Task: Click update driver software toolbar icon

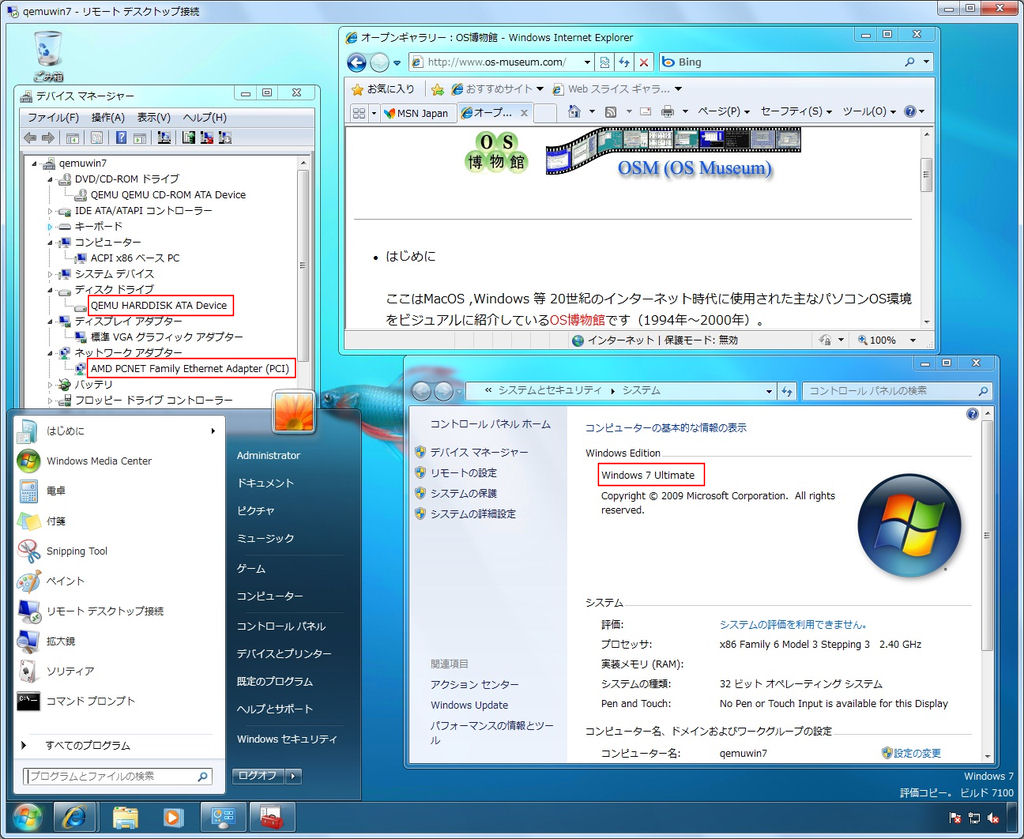Action: tap(189, 138)
